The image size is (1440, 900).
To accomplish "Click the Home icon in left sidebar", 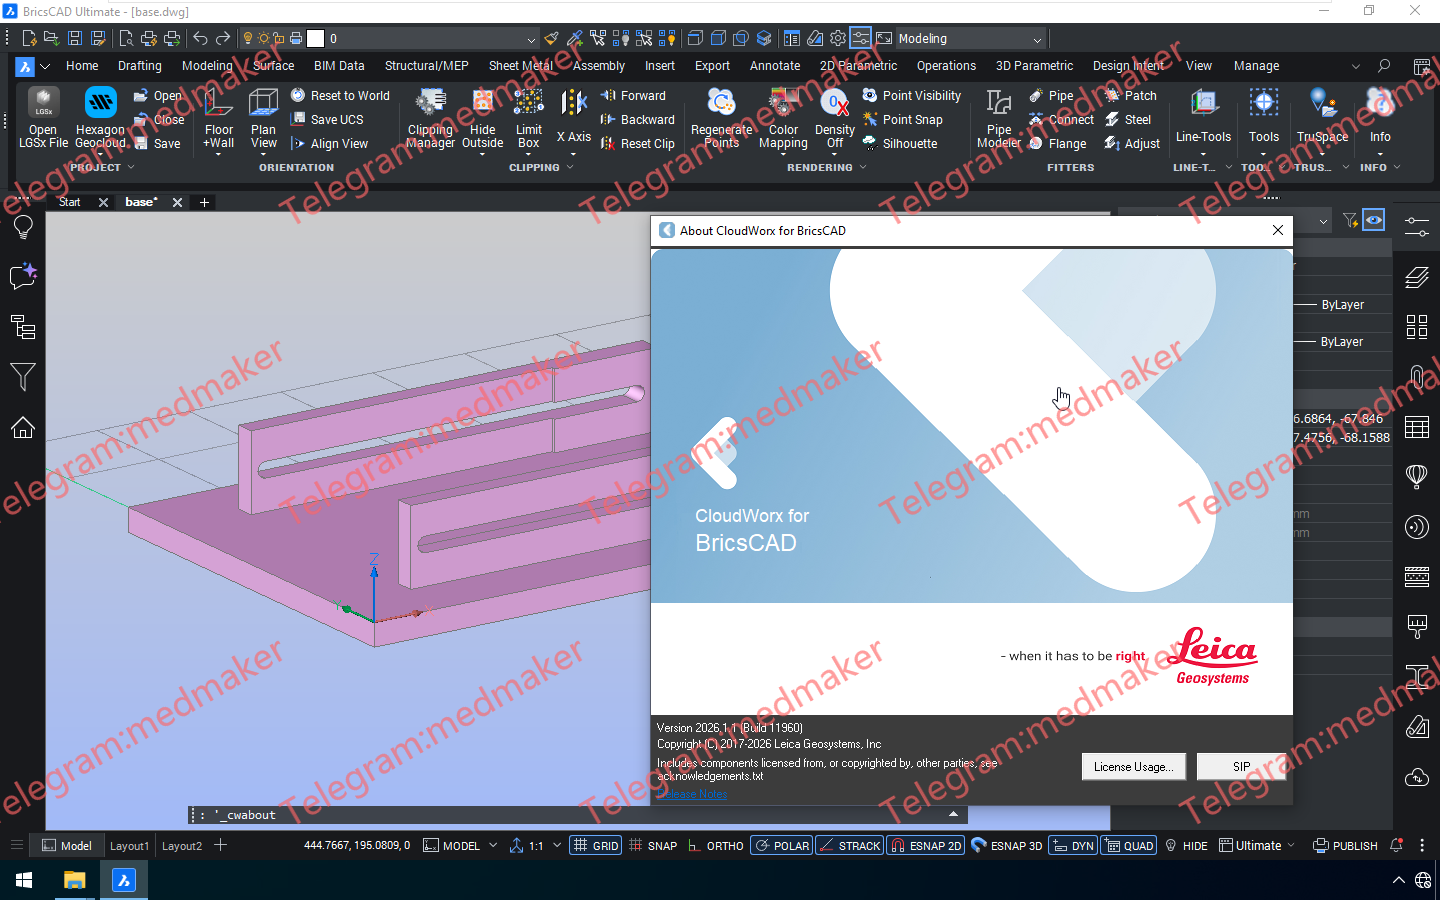I will (x=23, y=427).
